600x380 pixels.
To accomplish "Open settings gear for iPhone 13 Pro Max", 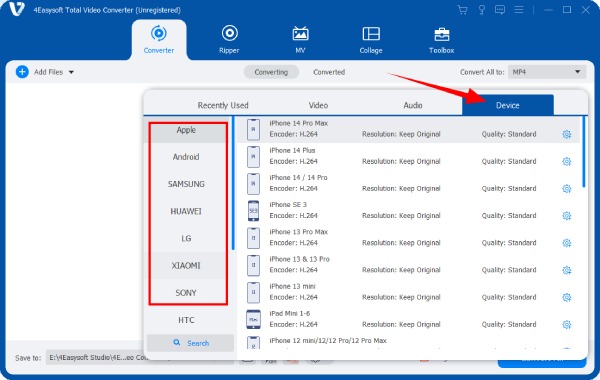I will point(567,243).
